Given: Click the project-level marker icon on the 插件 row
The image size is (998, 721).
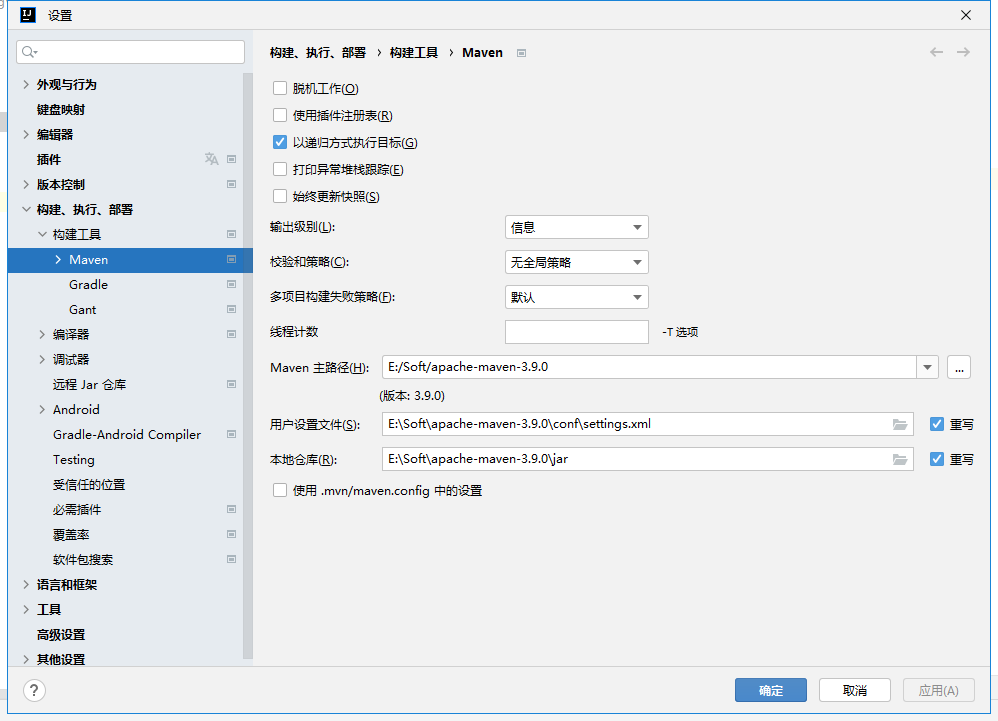Looking at the screenshot, I should [x=232, y=159].
